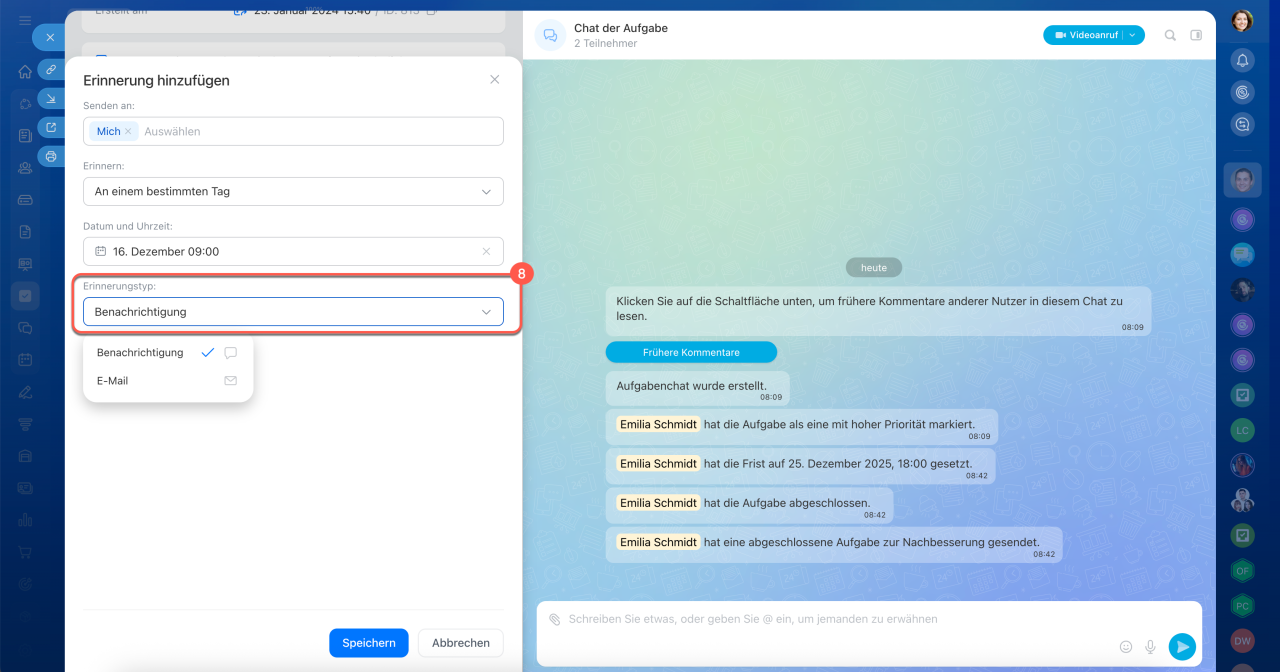Click the '2 Teilnehmer' participants label
This screenshot has height=672, width=1280.
(606, 44)
